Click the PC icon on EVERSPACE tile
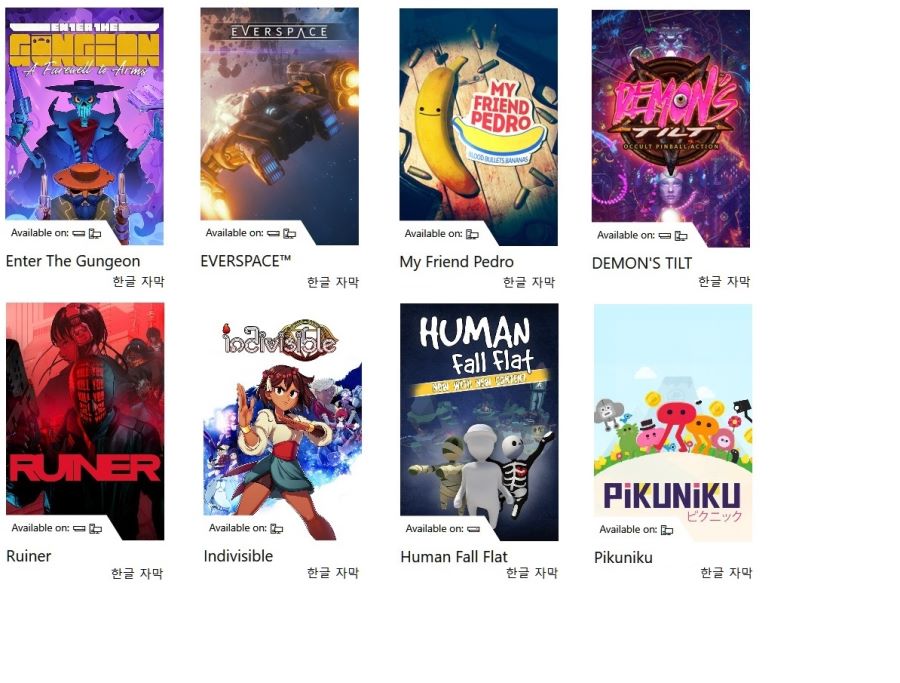Viewport: 900px width, 683px height. coord(290,234)
